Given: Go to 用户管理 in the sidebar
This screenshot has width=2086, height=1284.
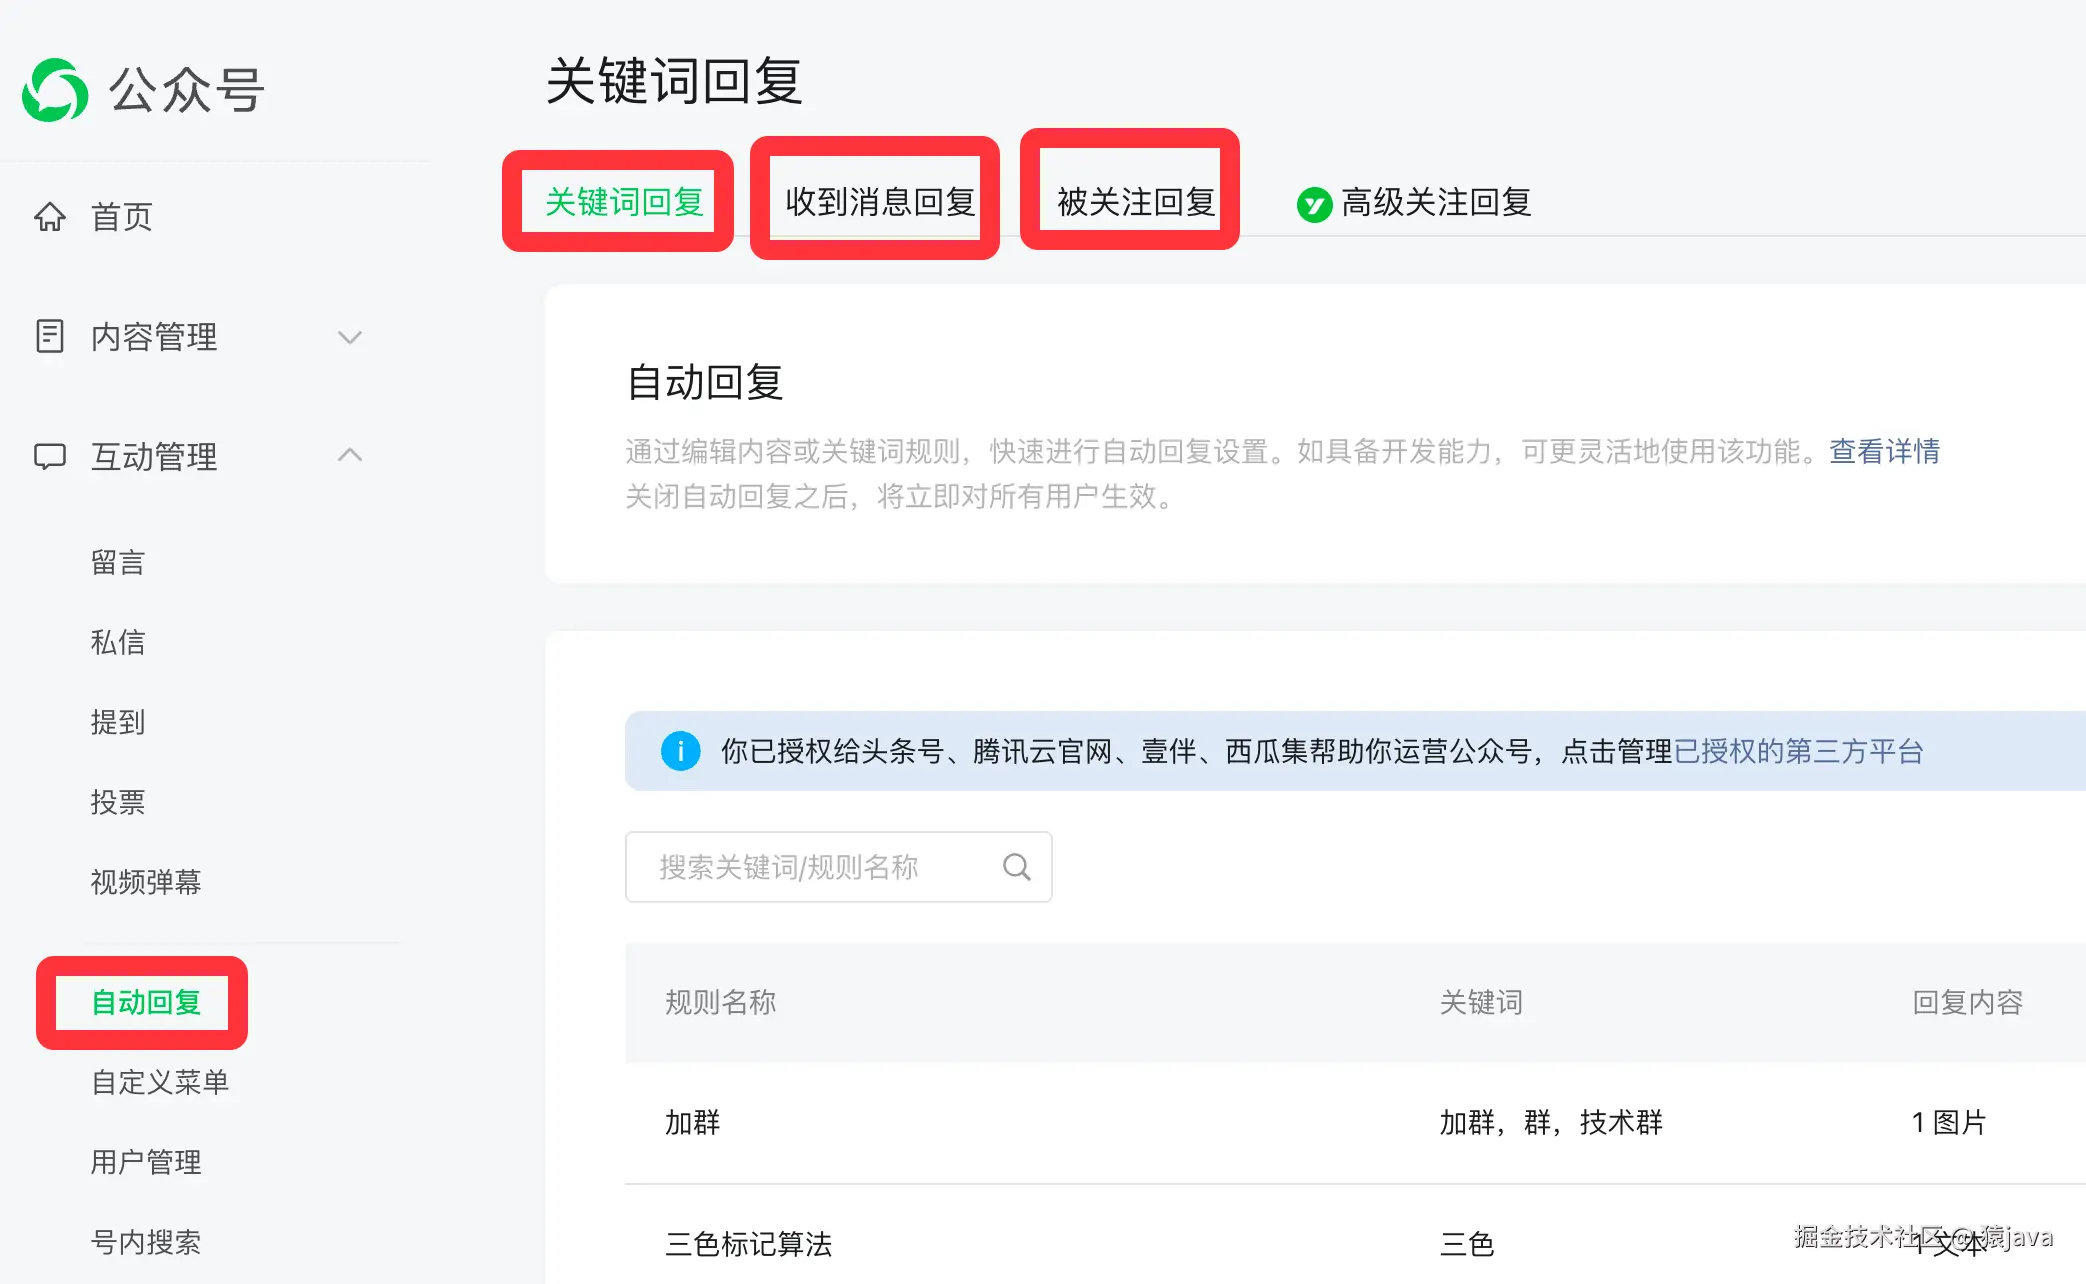Looking at the screenshot, I should click(146, 1162).
